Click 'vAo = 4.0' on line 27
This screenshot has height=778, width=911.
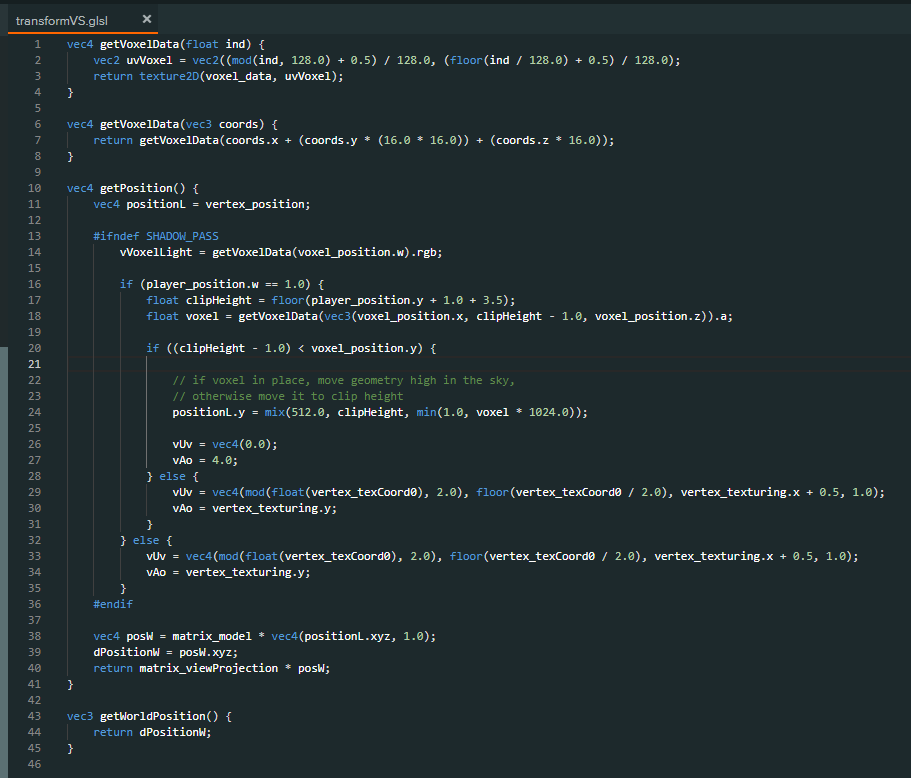tap(205, 461)
